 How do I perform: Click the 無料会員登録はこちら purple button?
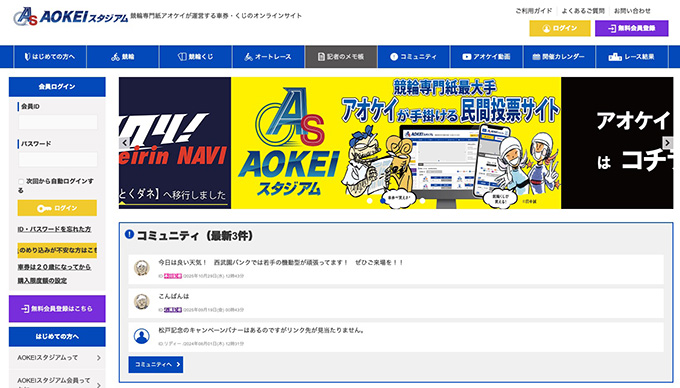57,309
